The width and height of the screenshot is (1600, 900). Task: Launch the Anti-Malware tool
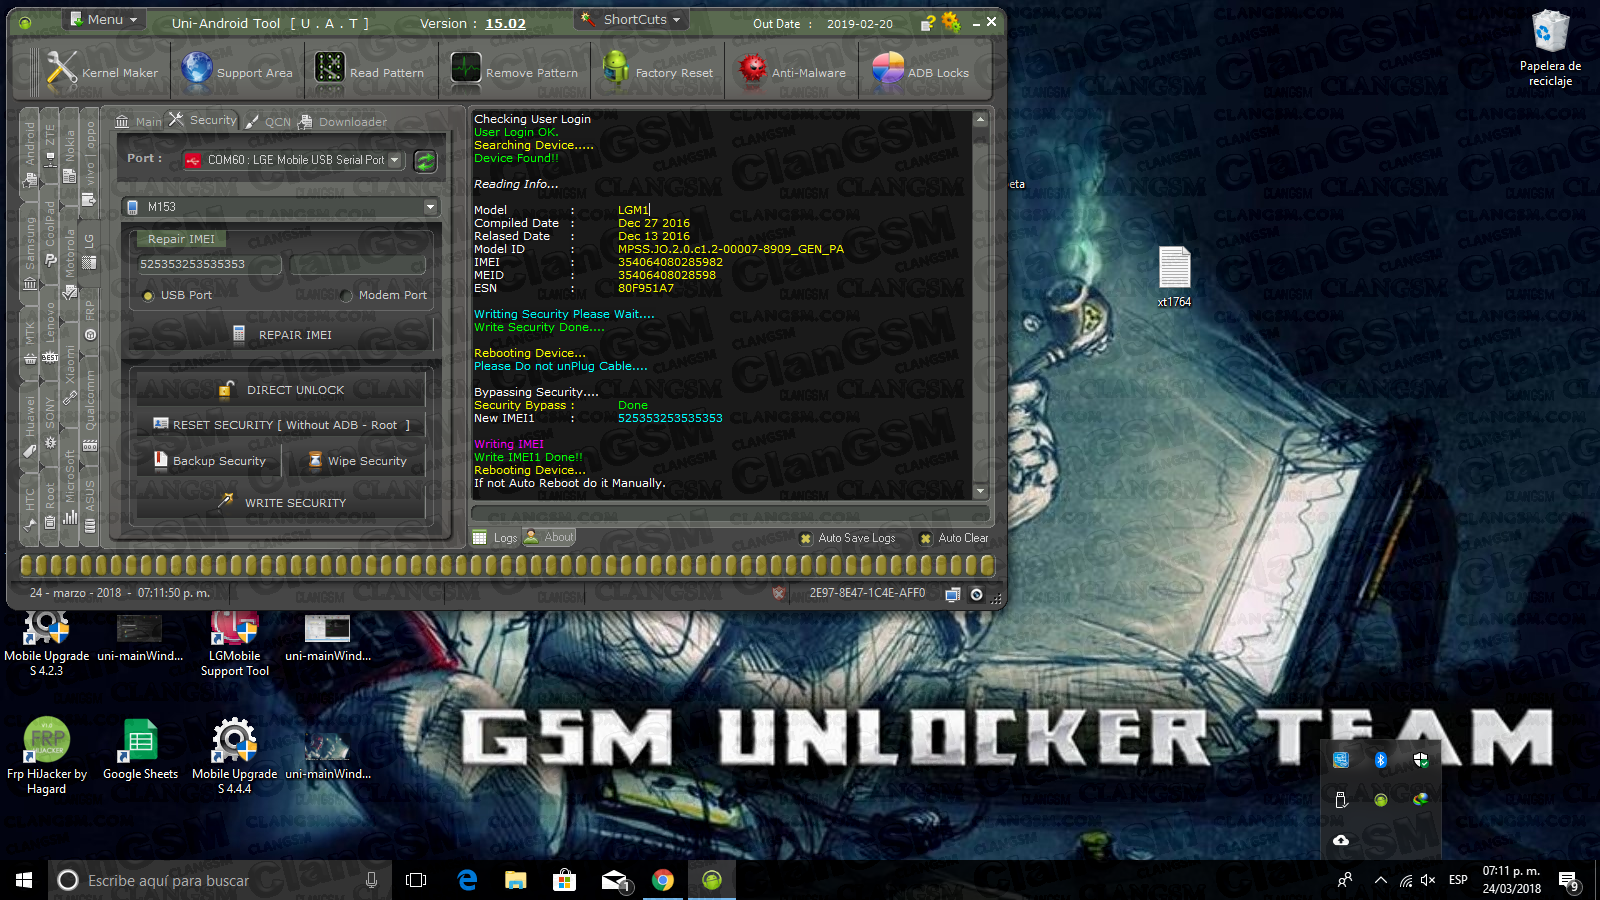[x=792, y=72]
